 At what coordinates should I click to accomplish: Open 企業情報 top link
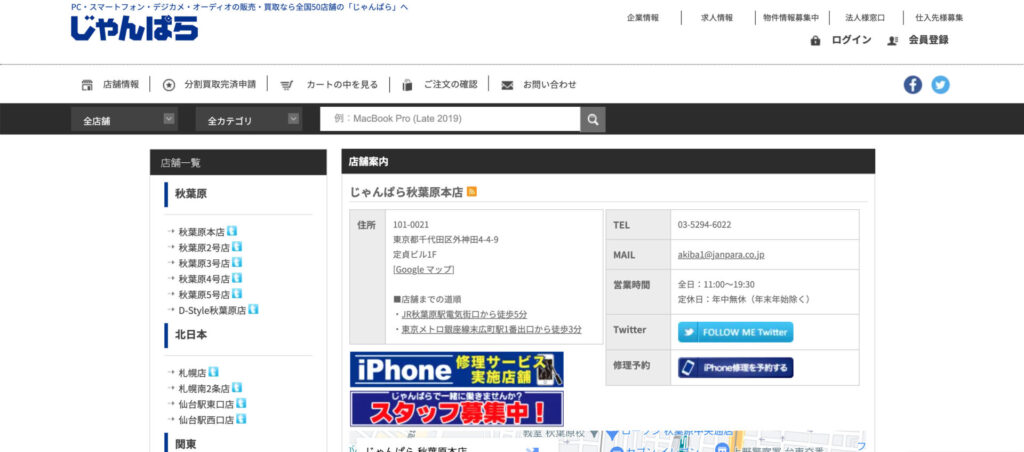pyautogui.click(x=643, y=18)
